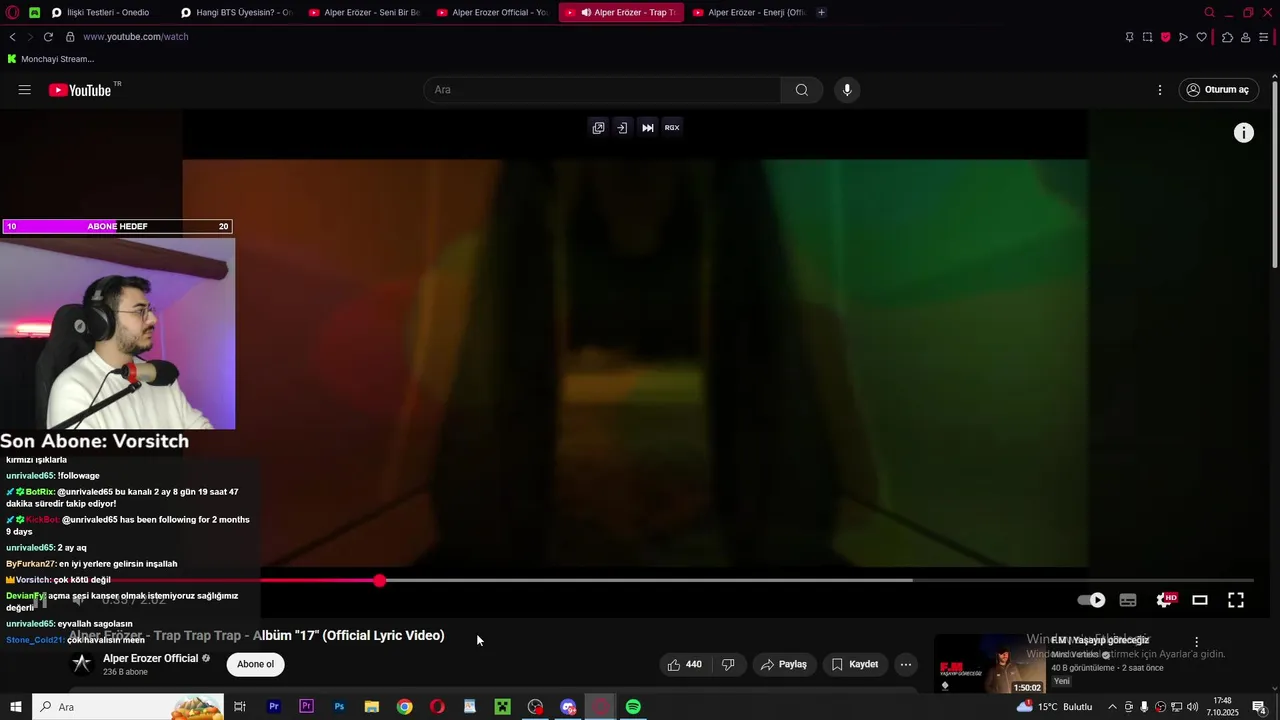Open the 15°C Bulutlu weather widget
Viewport: 1280px width, 720px height.
[x=1056, y=707]
